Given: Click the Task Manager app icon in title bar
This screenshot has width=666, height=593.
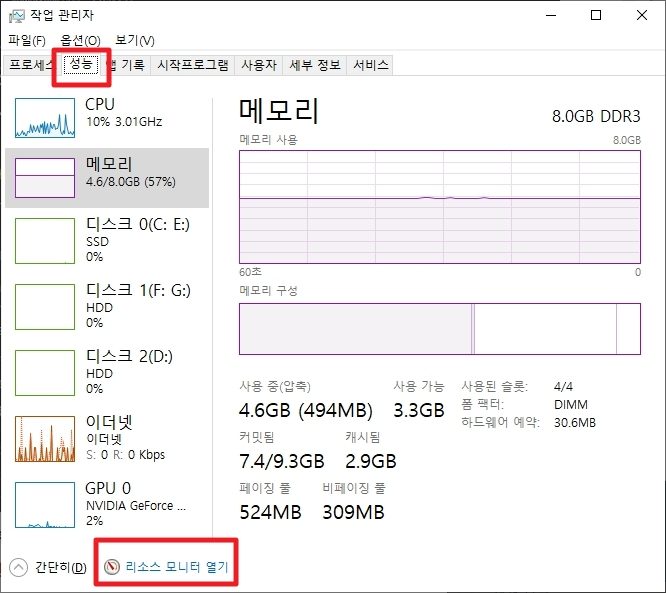Looking at the screenshot, I should point(17,16).
